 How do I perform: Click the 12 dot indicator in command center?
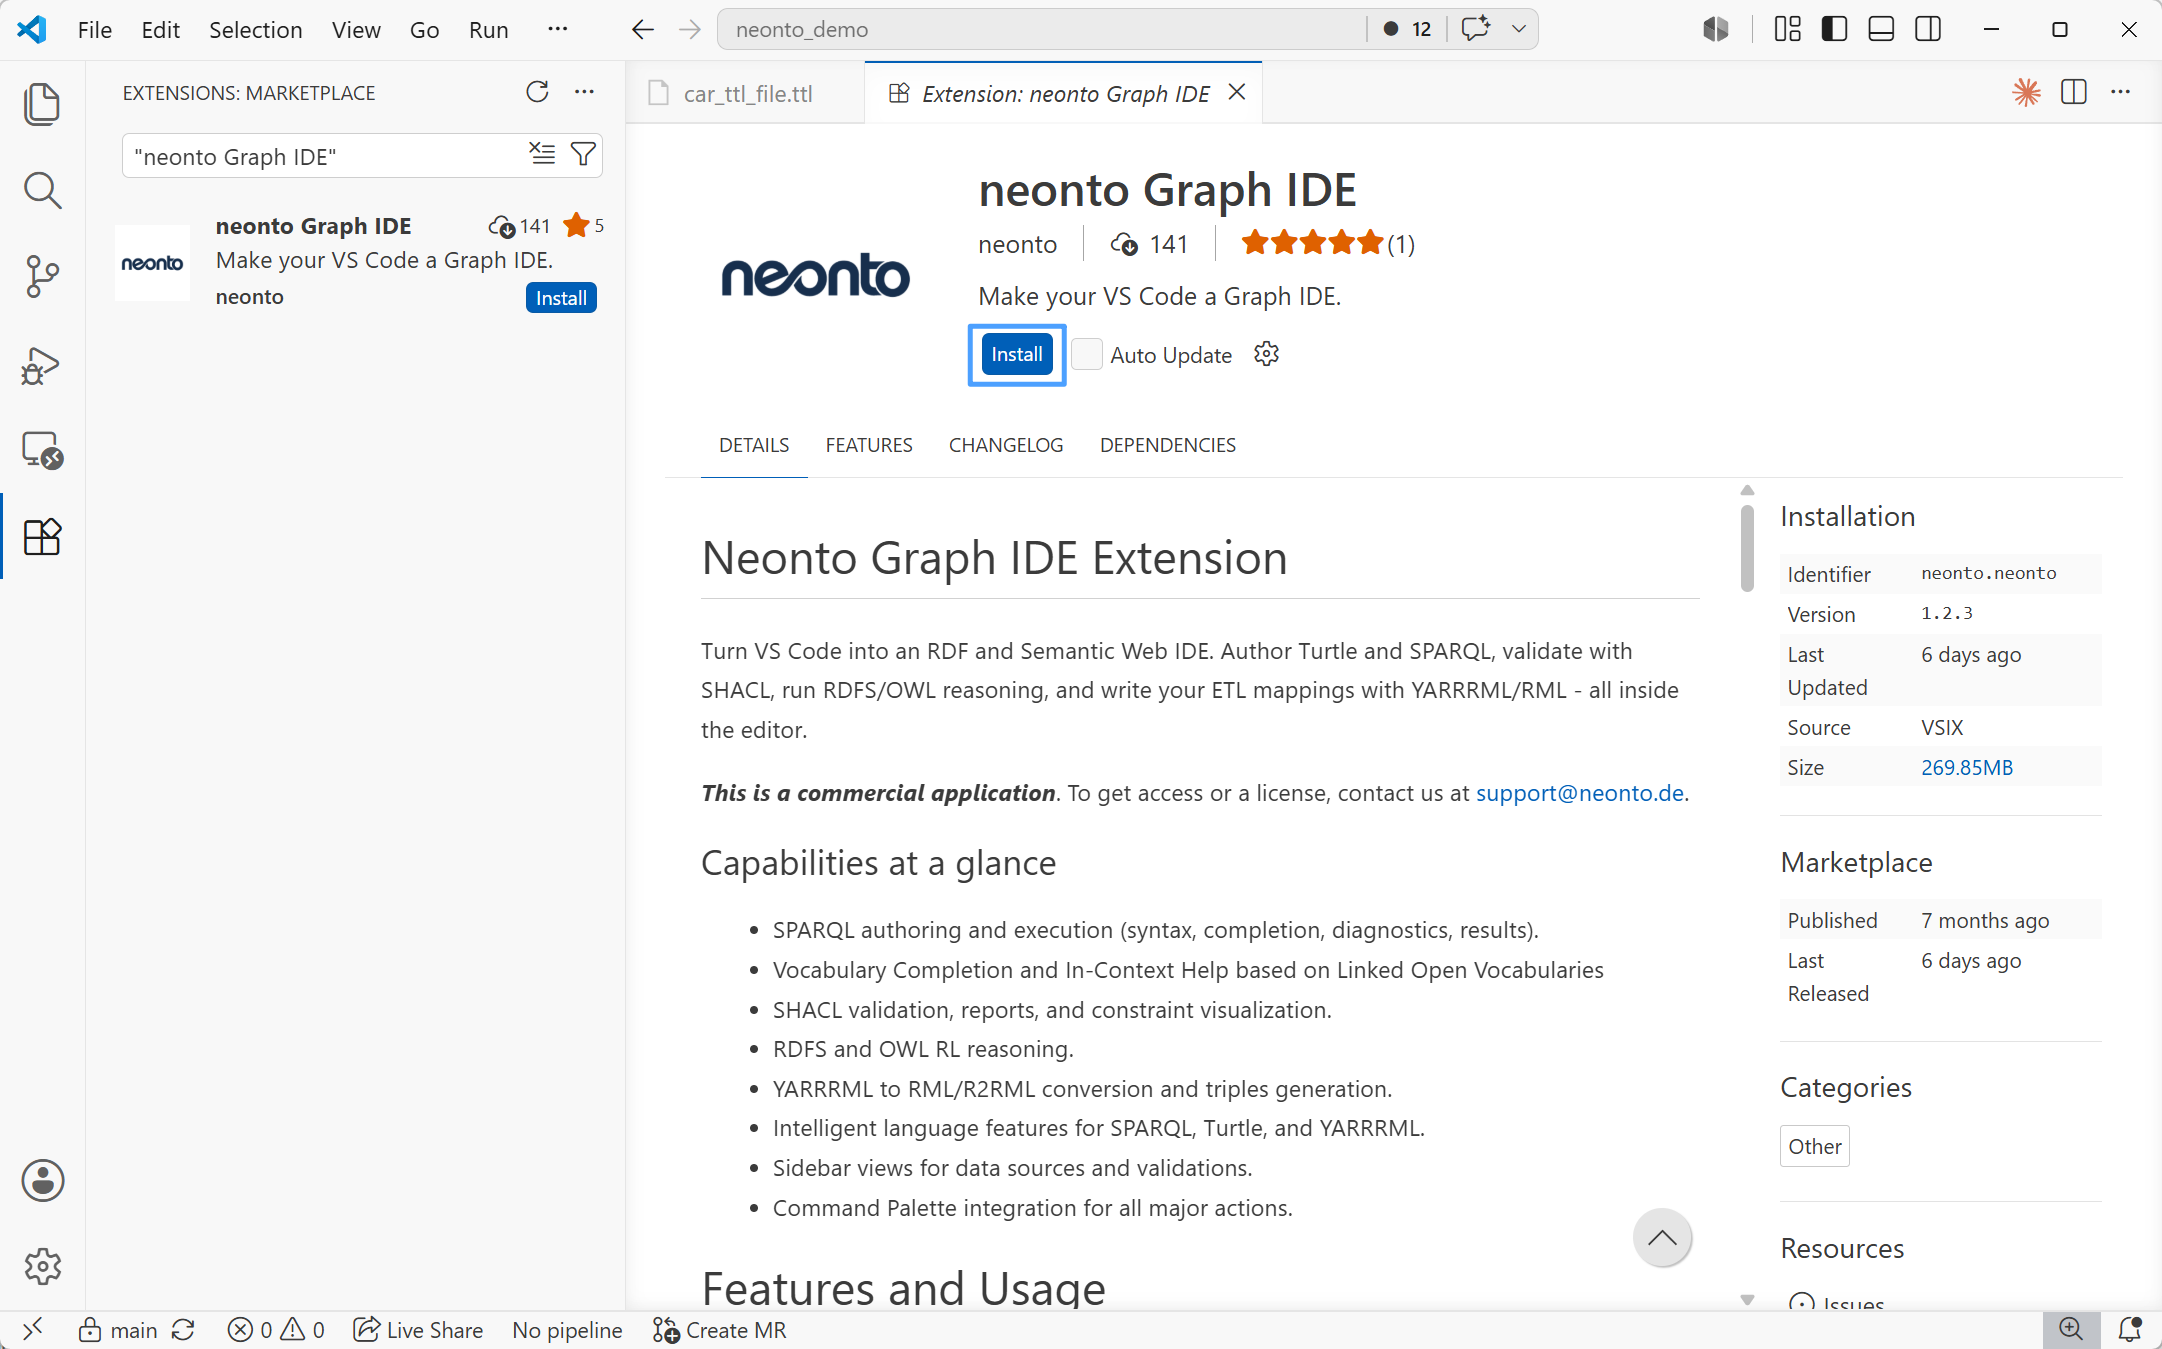[x=1407, y=29]
